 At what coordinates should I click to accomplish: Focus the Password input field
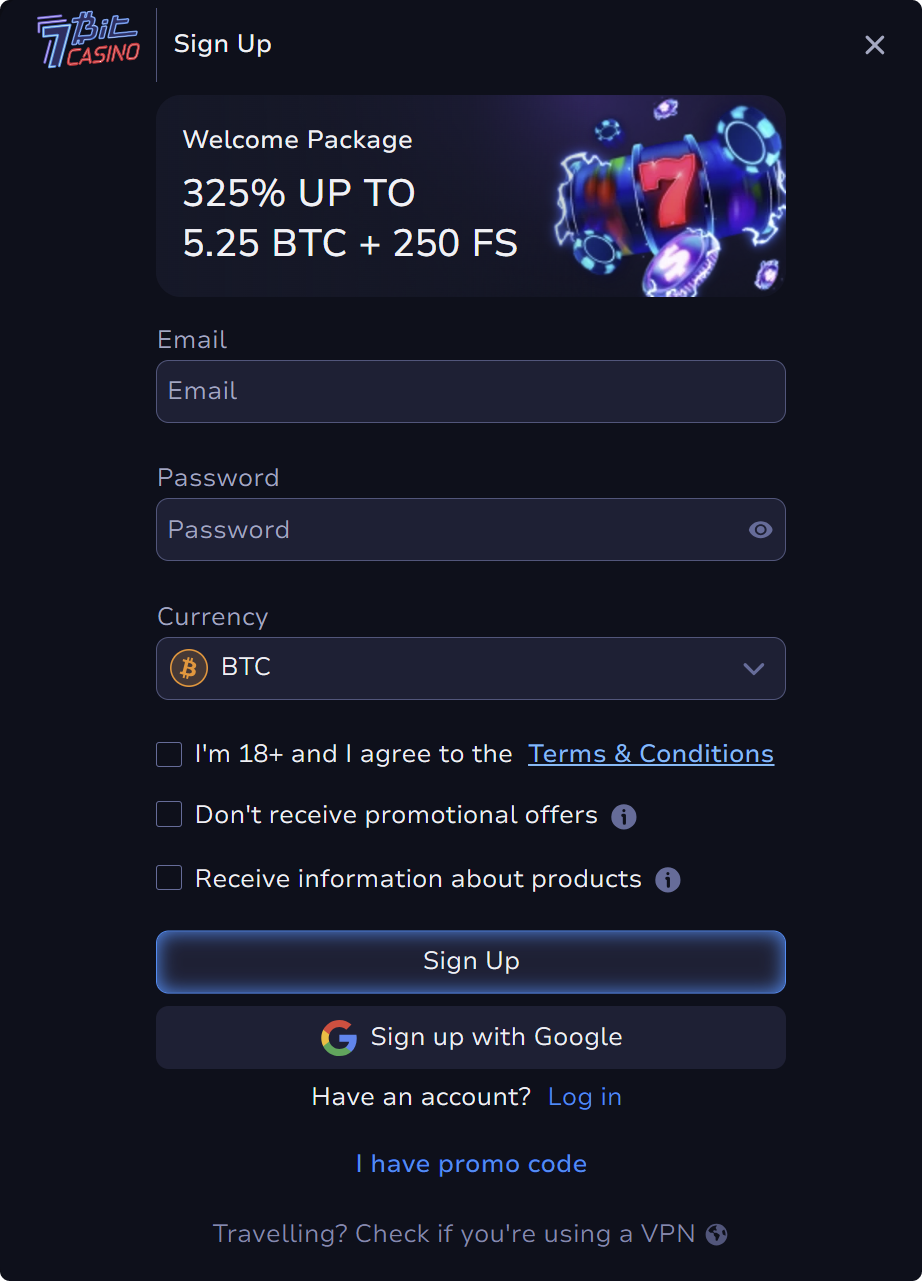point(471,529)
